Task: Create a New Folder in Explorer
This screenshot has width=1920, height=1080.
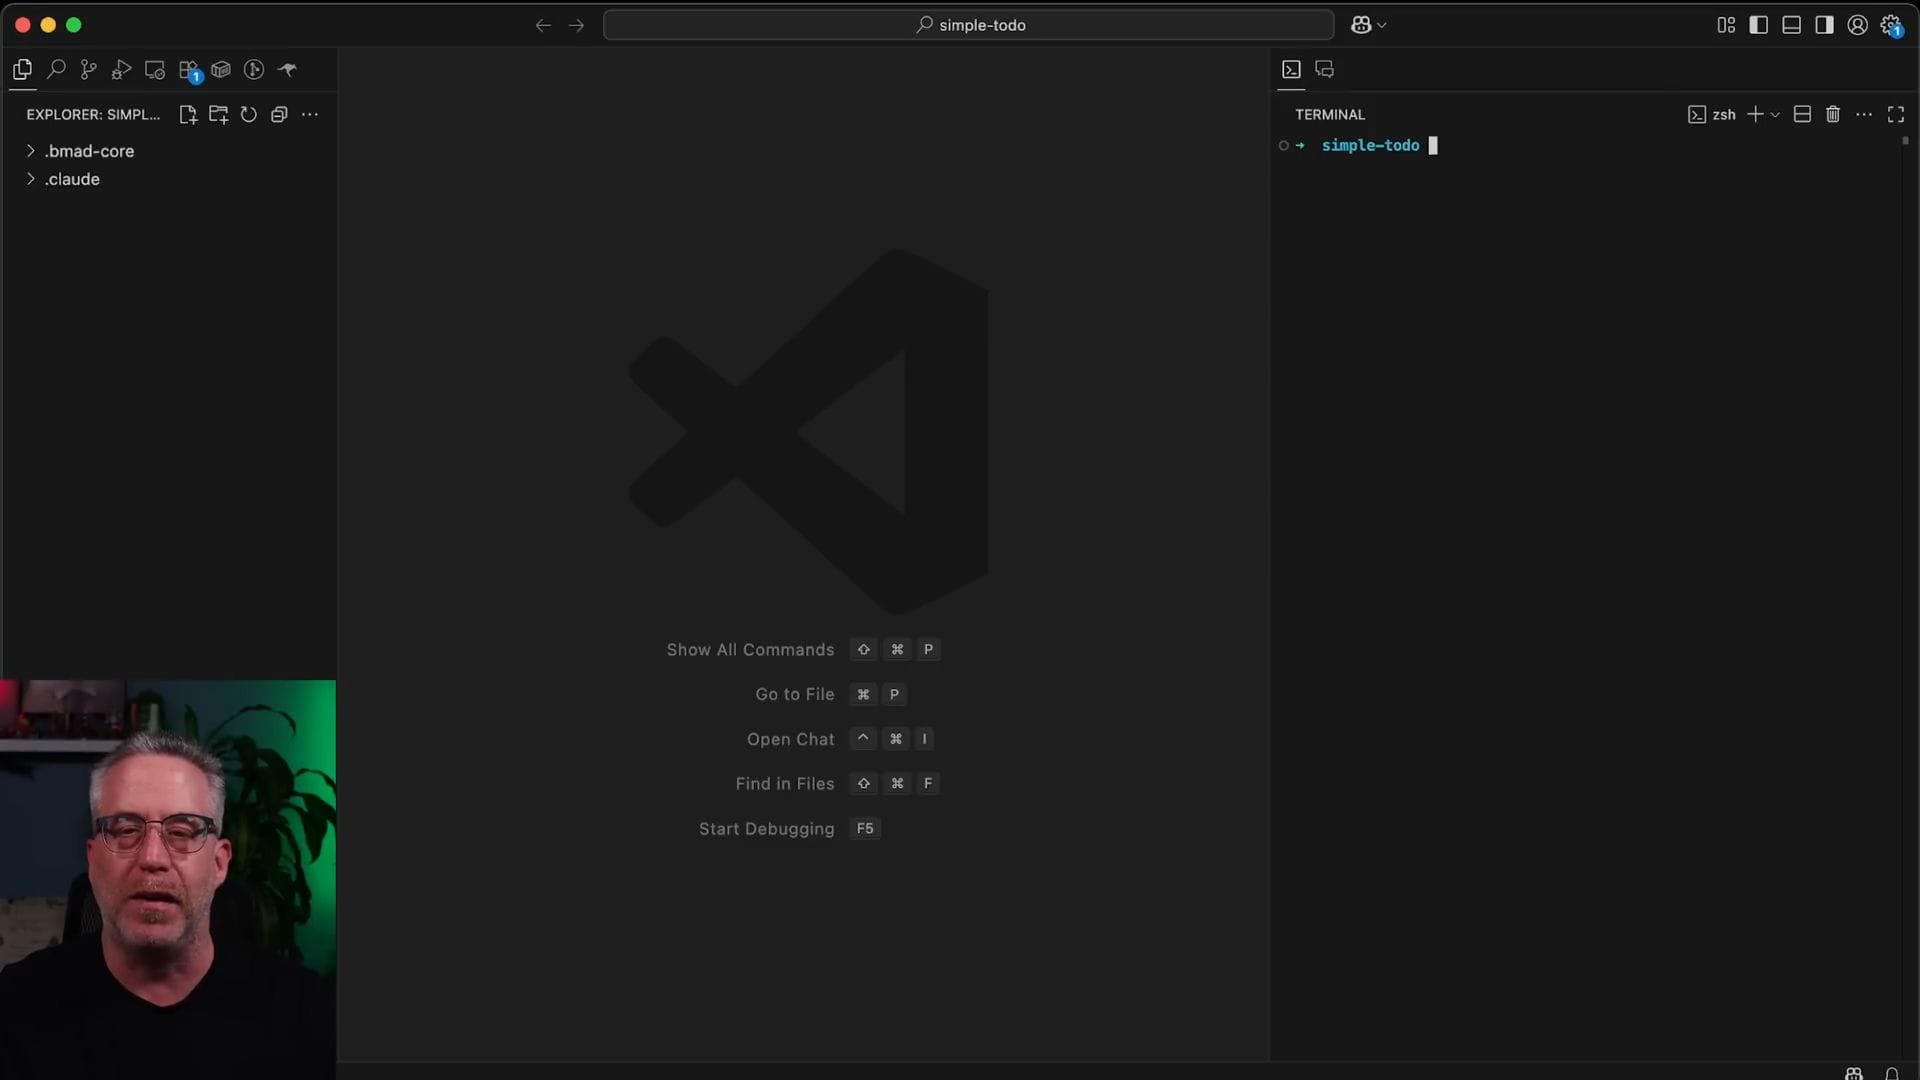Action: (218, 115)
